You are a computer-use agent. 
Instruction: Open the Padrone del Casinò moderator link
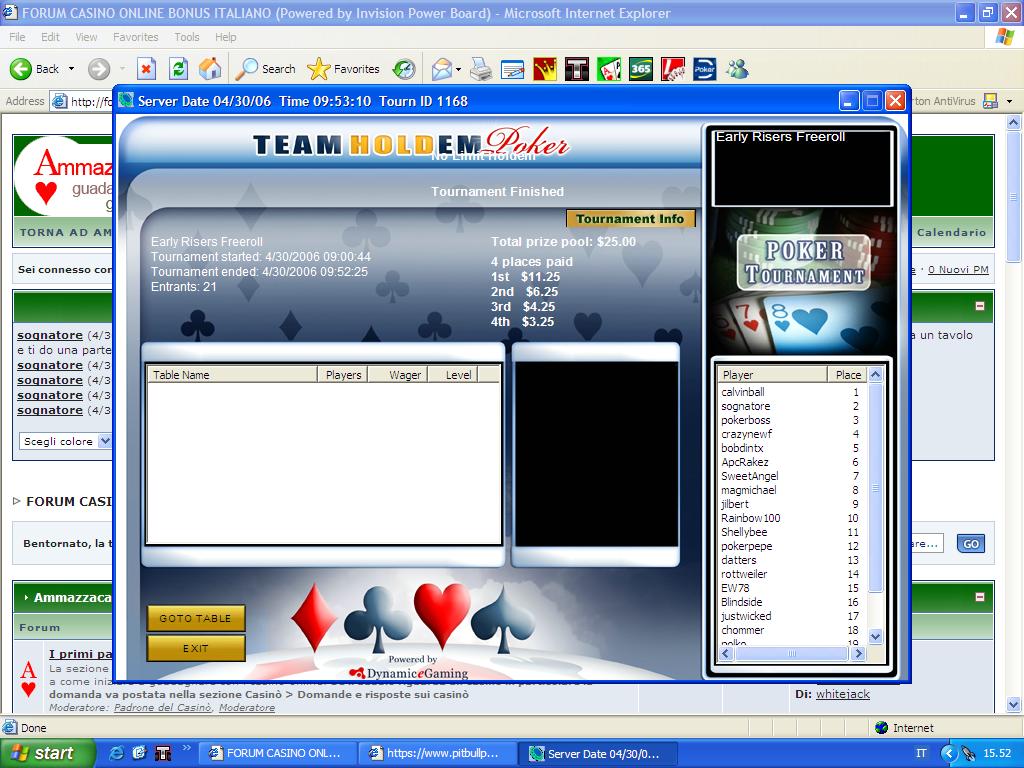point(163,708)
